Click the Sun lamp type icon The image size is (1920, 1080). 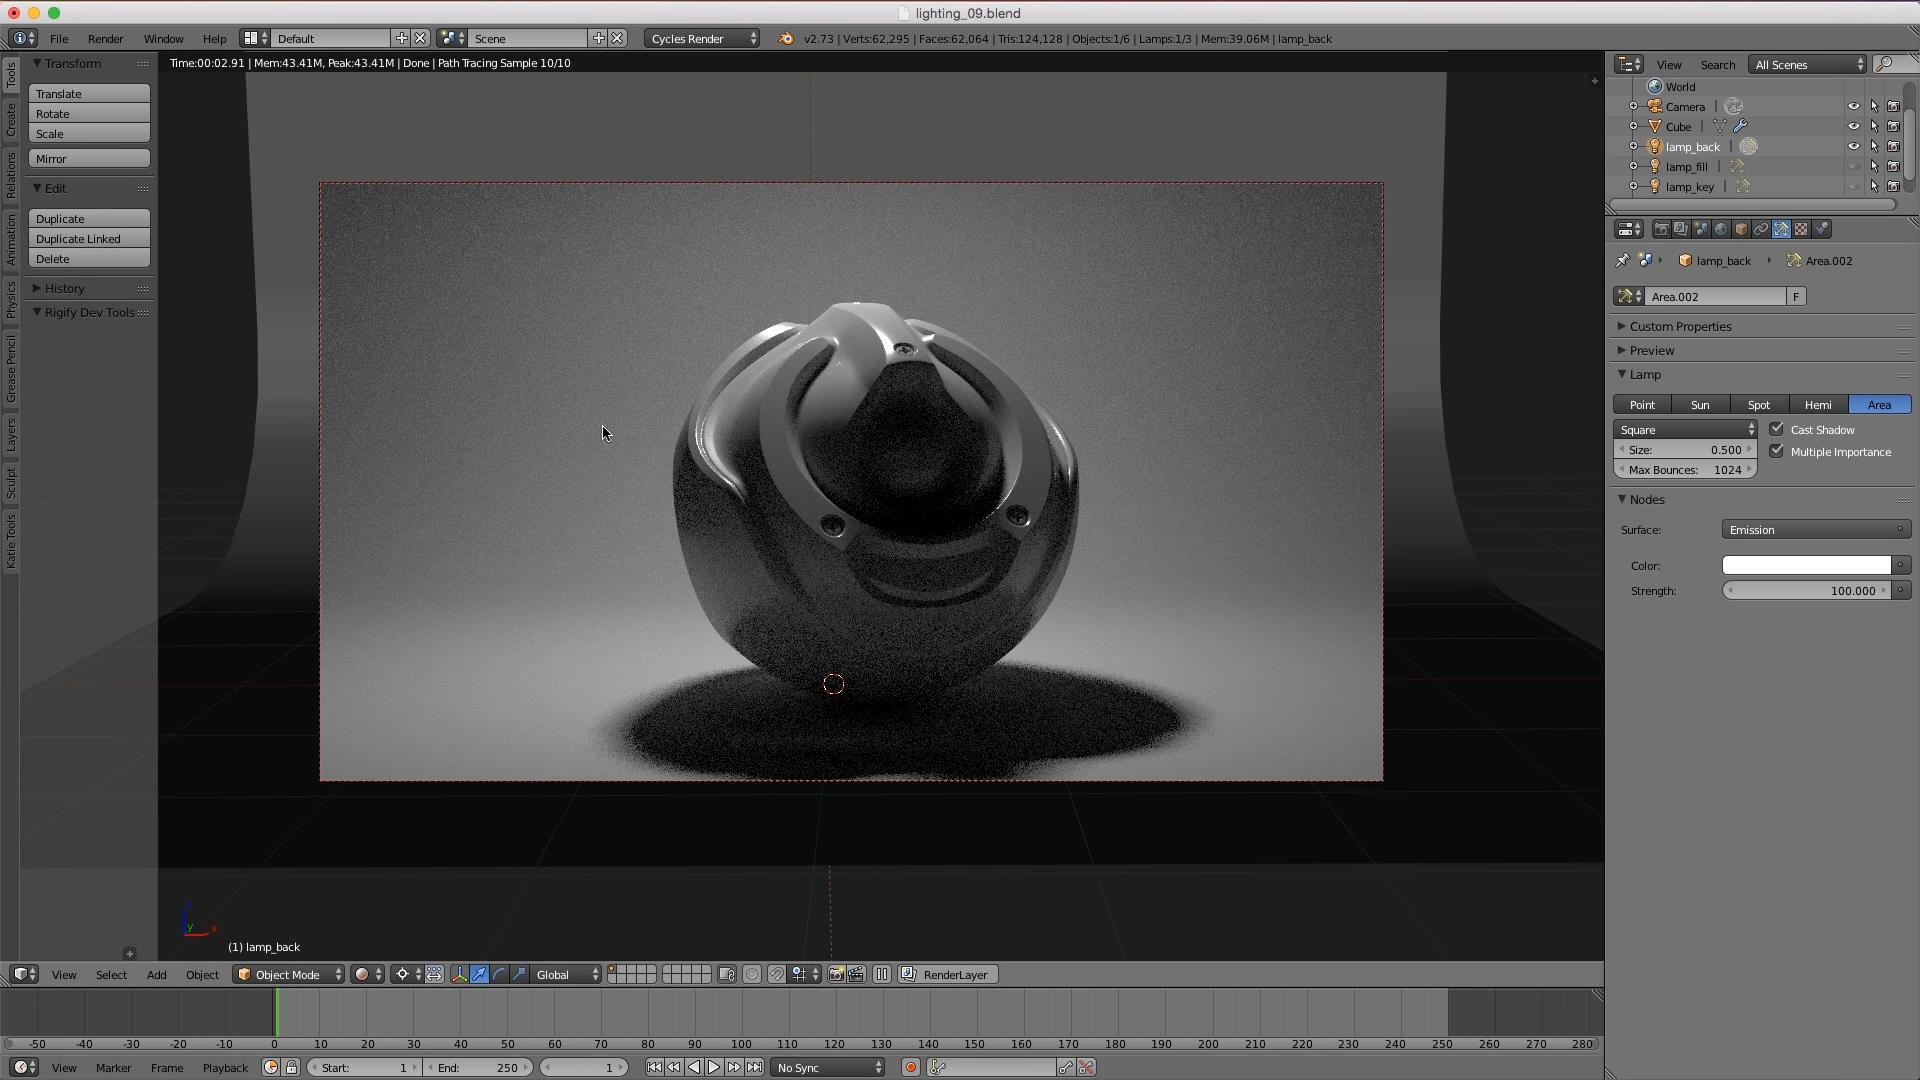click(1700, 404)
